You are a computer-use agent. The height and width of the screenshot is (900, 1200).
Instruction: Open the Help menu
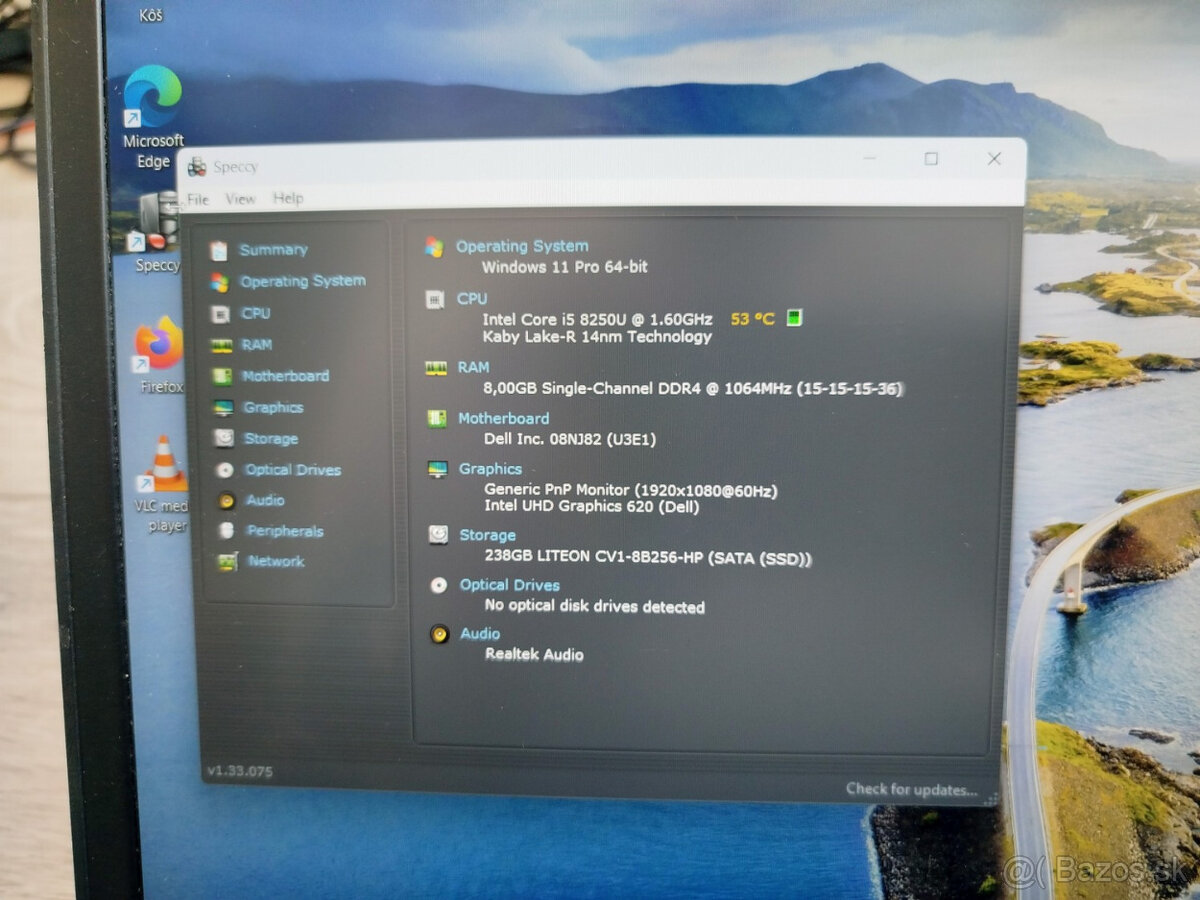coord(288,198)
